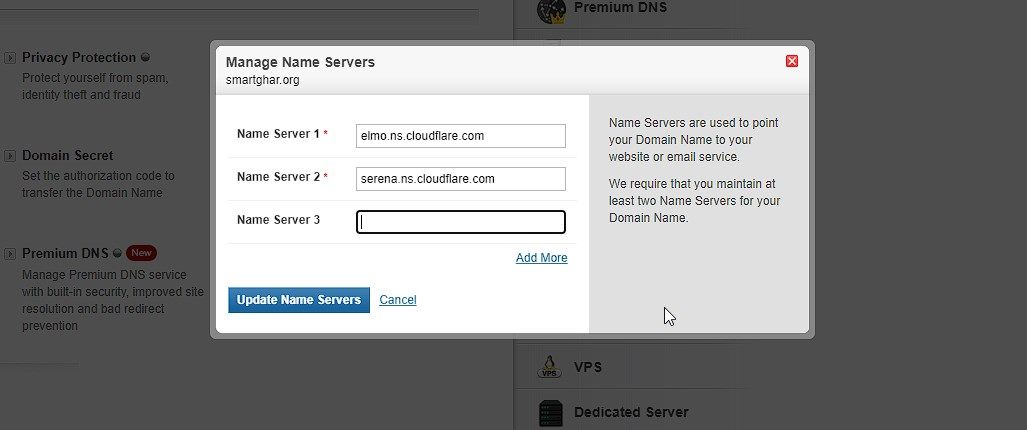Expand the Domain Secret section
The height and width of the screenshot is (430, 1027).
[10, 156]
